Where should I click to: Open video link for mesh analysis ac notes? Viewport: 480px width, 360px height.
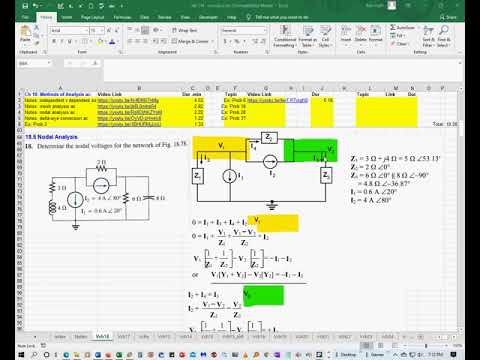coord(126,106)
